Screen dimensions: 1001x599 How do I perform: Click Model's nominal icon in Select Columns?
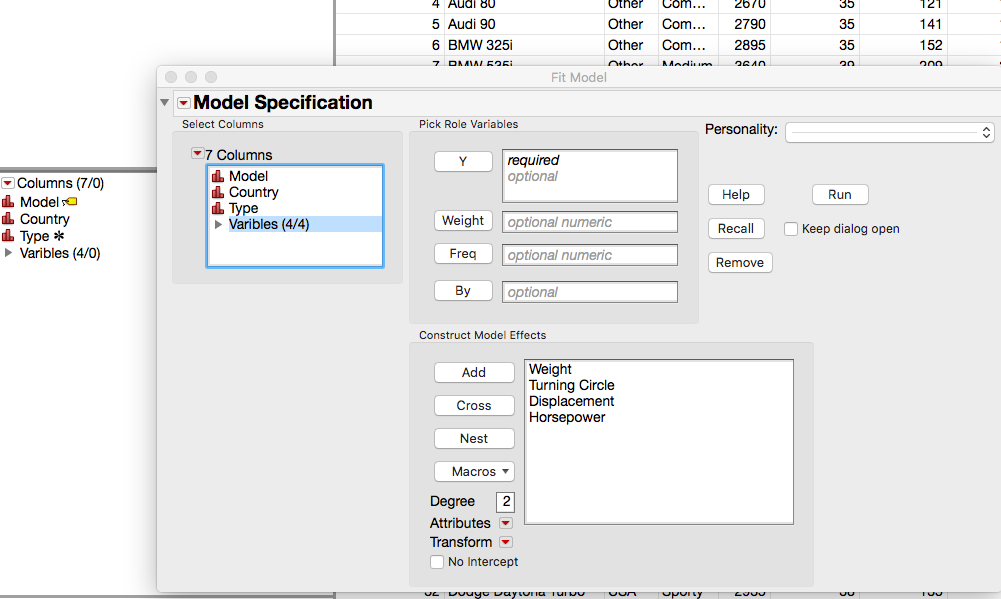218,177
